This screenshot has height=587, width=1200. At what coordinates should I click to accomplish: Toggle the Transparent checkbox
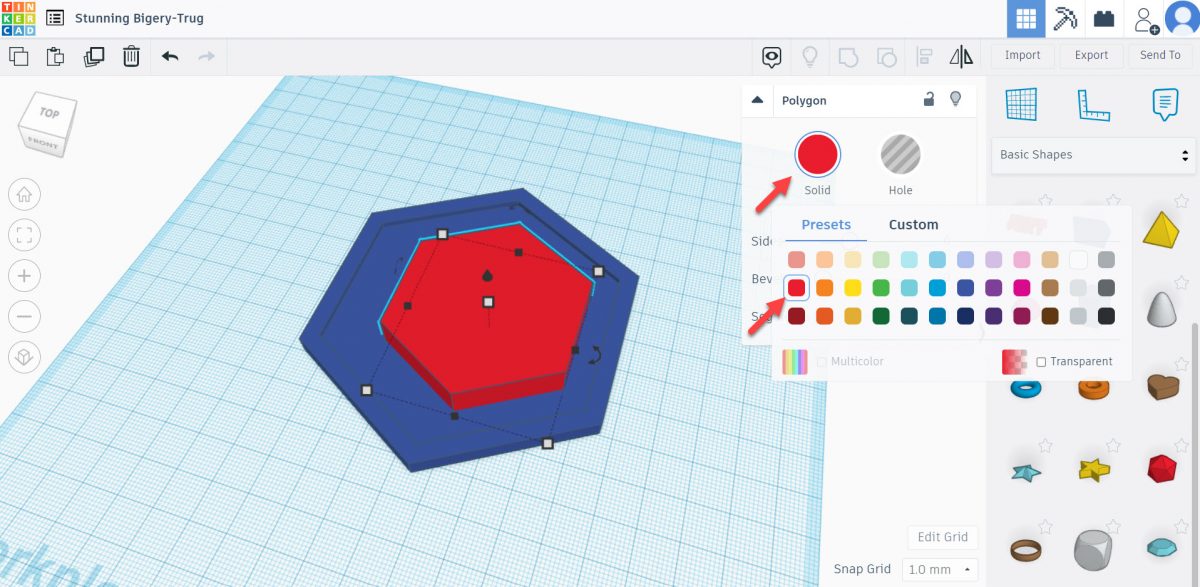(1041, 362)
